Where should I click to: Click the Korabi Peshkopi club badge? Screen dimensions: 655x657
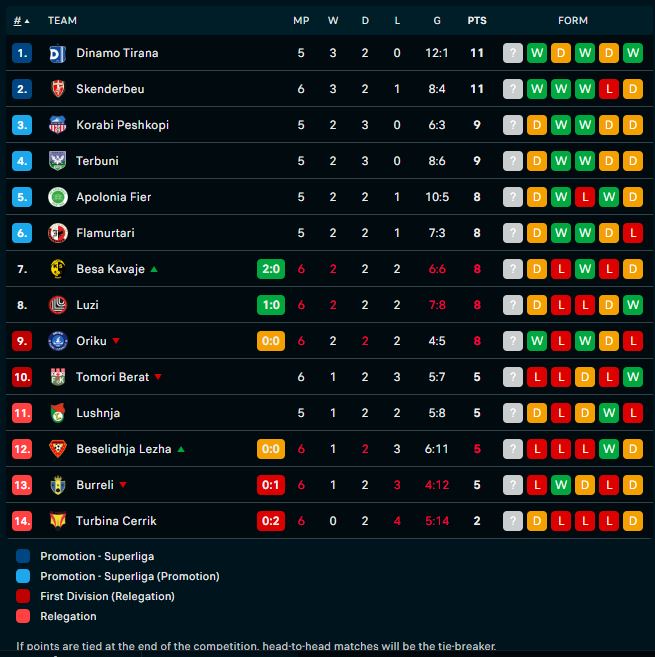[57, 125]
